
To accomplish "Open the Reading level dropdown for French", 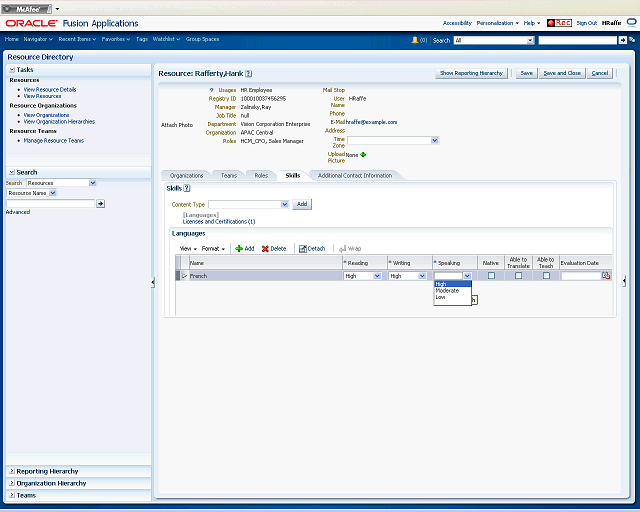I will tap(377, 276).
